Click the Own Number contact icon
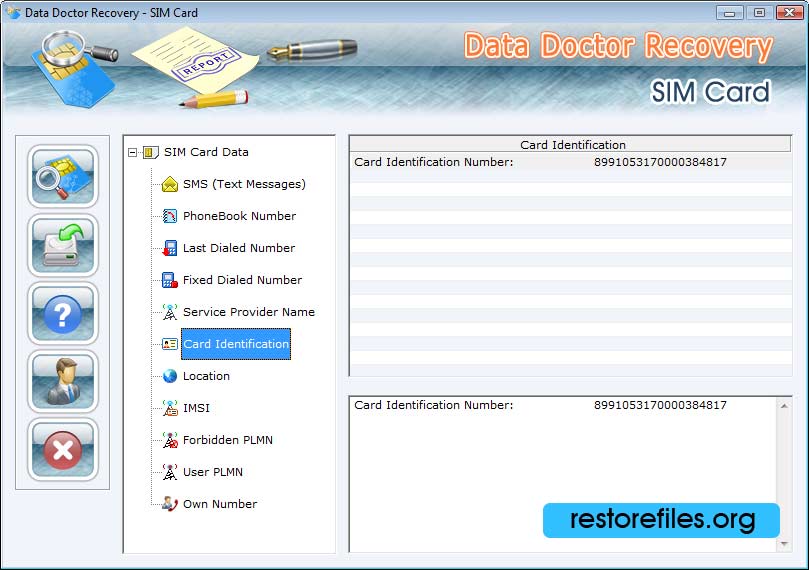Image resolution: width=809 pixels, height=570 pixels. point(170,504)
